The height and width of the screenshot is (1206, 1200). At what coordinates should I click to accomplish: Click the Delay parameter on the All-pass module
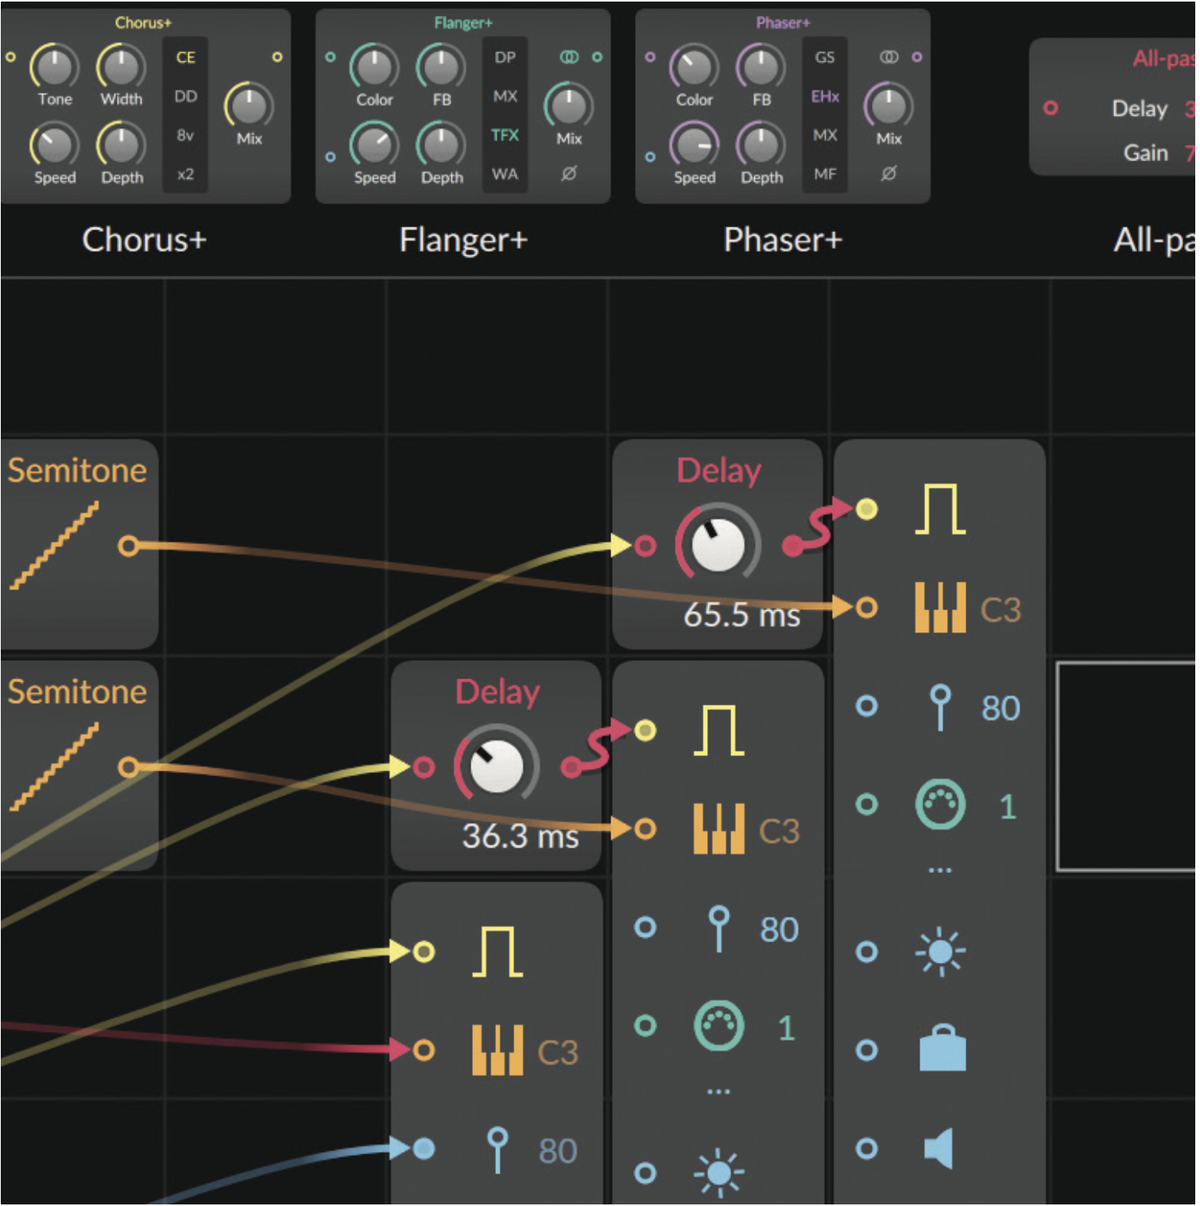1139,109
